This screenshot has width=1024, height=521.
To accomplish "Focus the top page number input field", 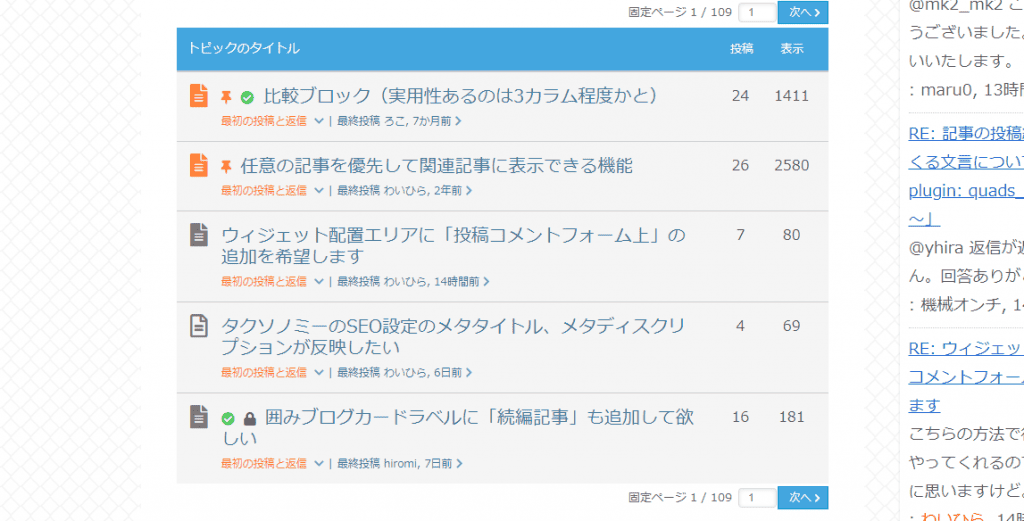I will pos(757,12).
